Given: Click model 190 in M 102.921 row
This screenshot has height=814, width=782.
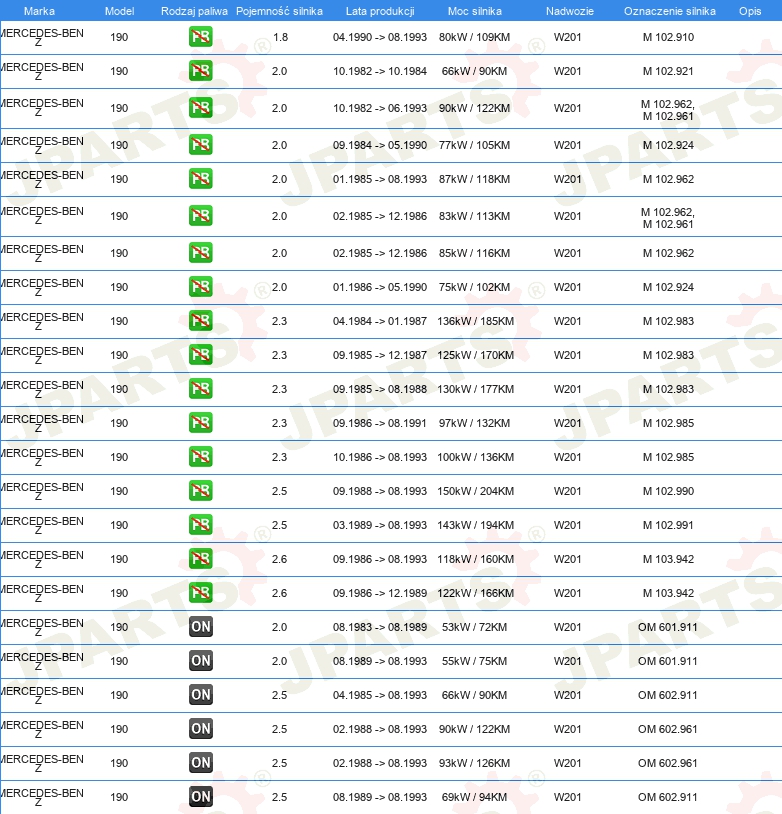Looking at the screenshot, I should pos(119,71).
